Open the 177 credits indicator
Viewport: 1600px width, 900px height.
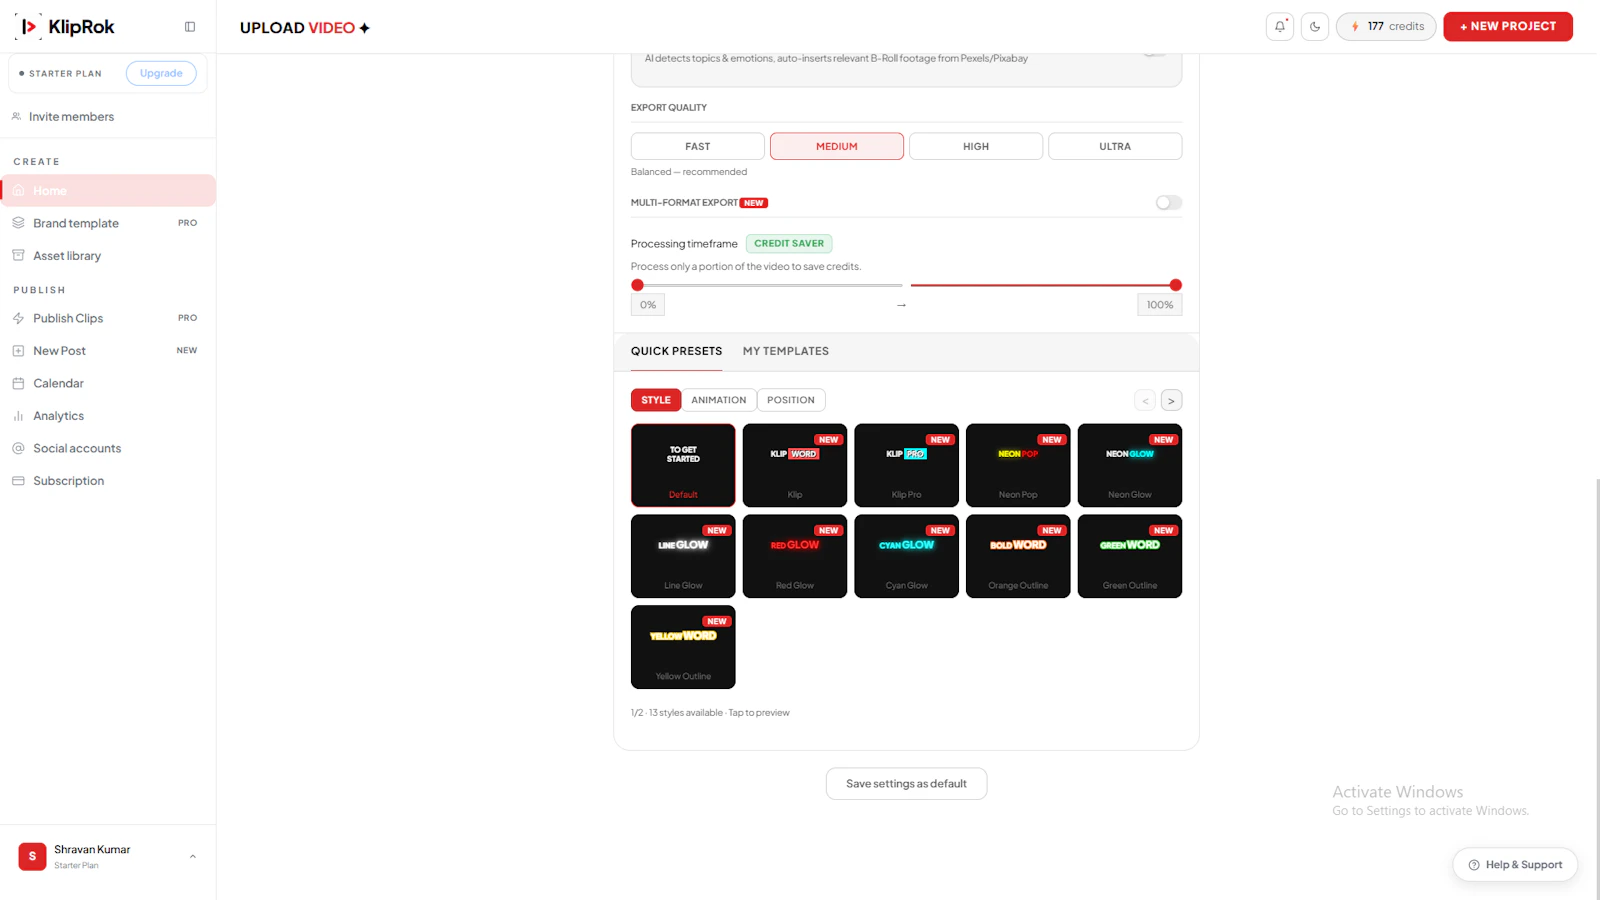click(1386, 27)
